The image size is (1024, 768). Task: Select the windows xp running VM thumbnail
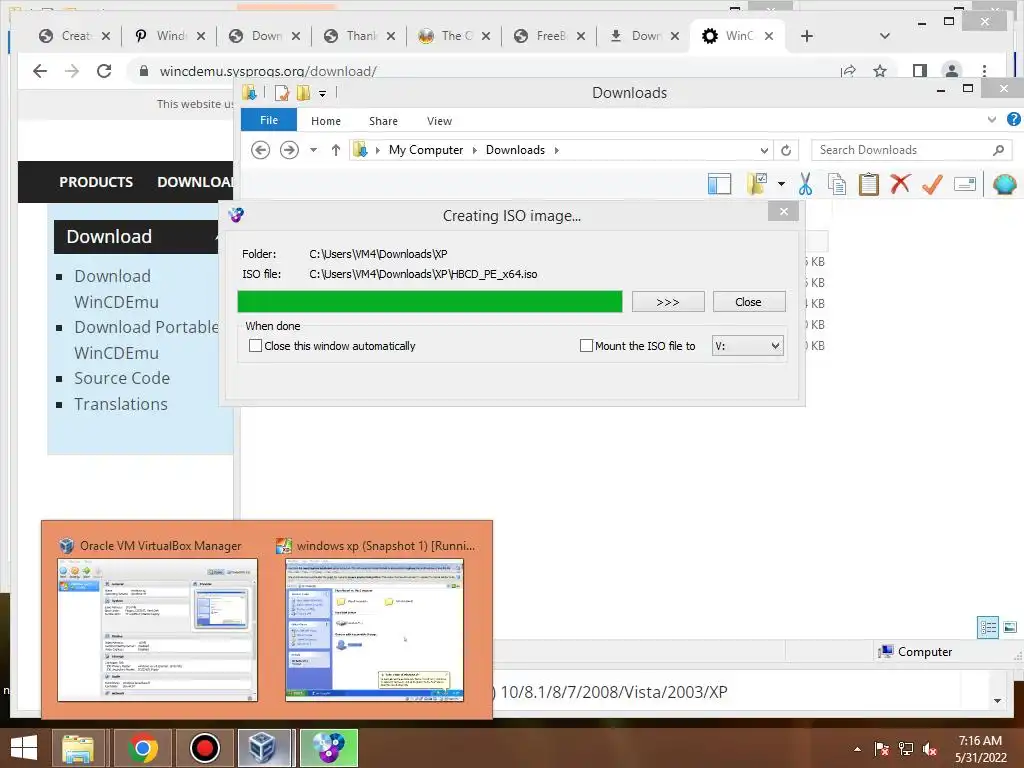(x=374, y=630)
